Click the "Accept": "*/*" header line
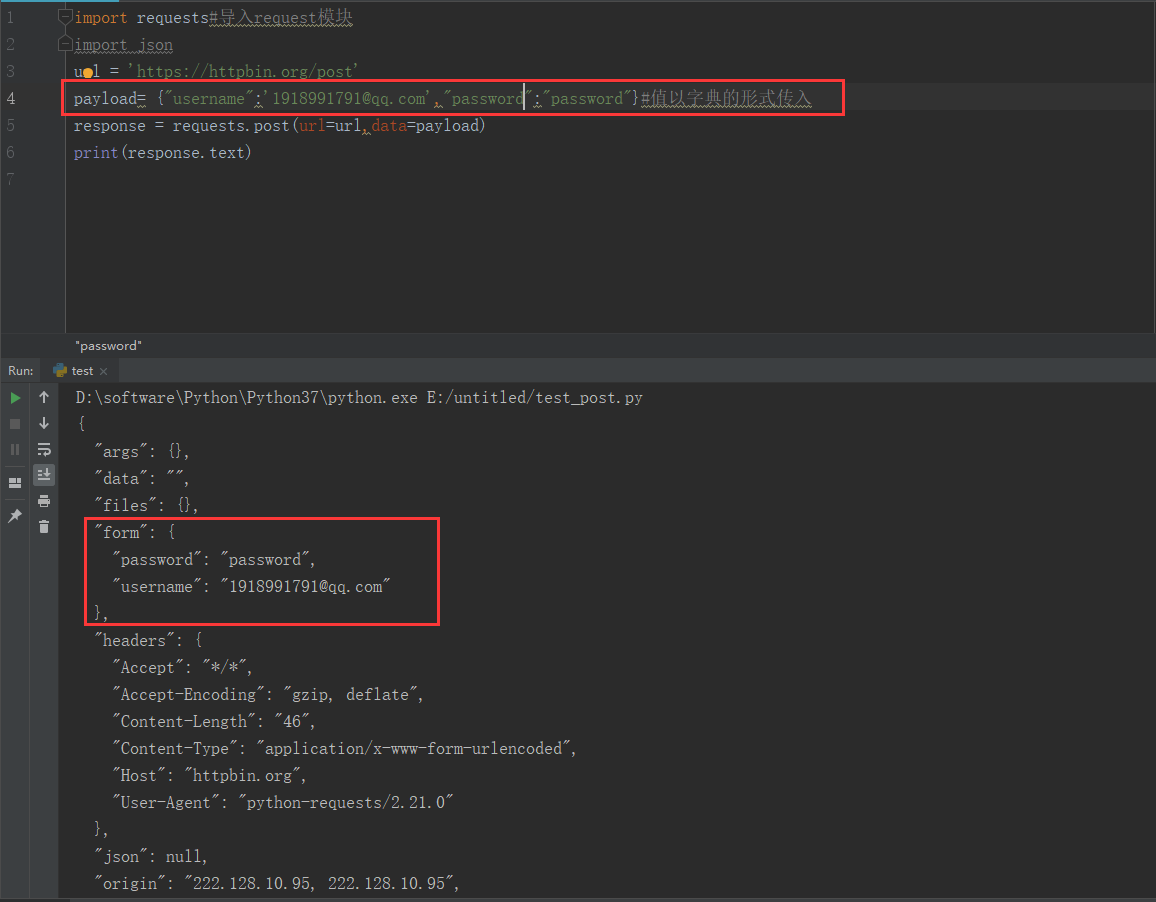This screenshot has height=902, width=1156. pyautogui.click(x=182, y=667)
